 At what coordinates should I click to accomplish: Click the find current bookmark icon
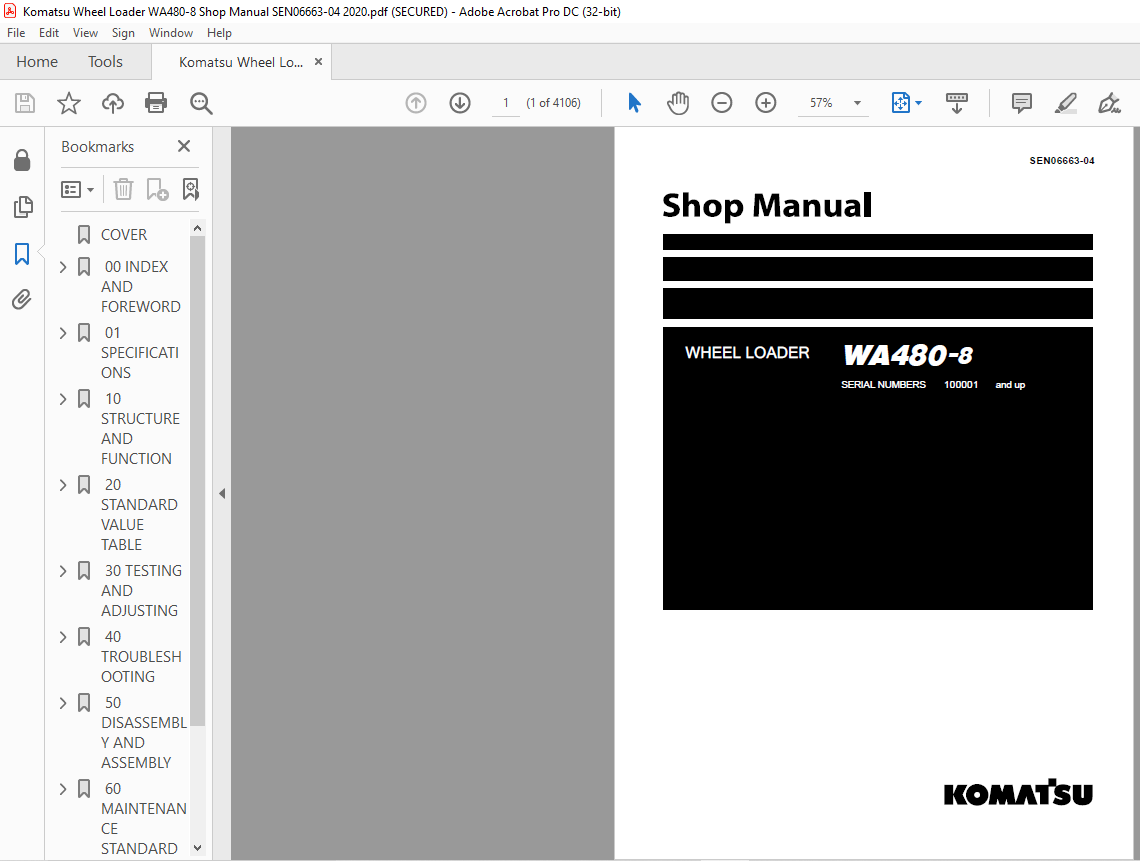coord(190,190)
